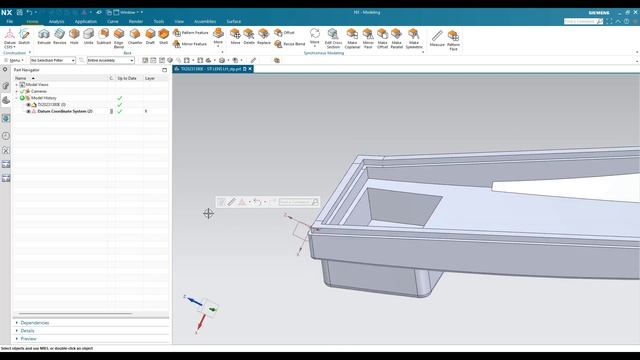640x360 pixels.
Task: Open the Menu dropdown button
Action: pyautogui.click(x=13, y=60)
